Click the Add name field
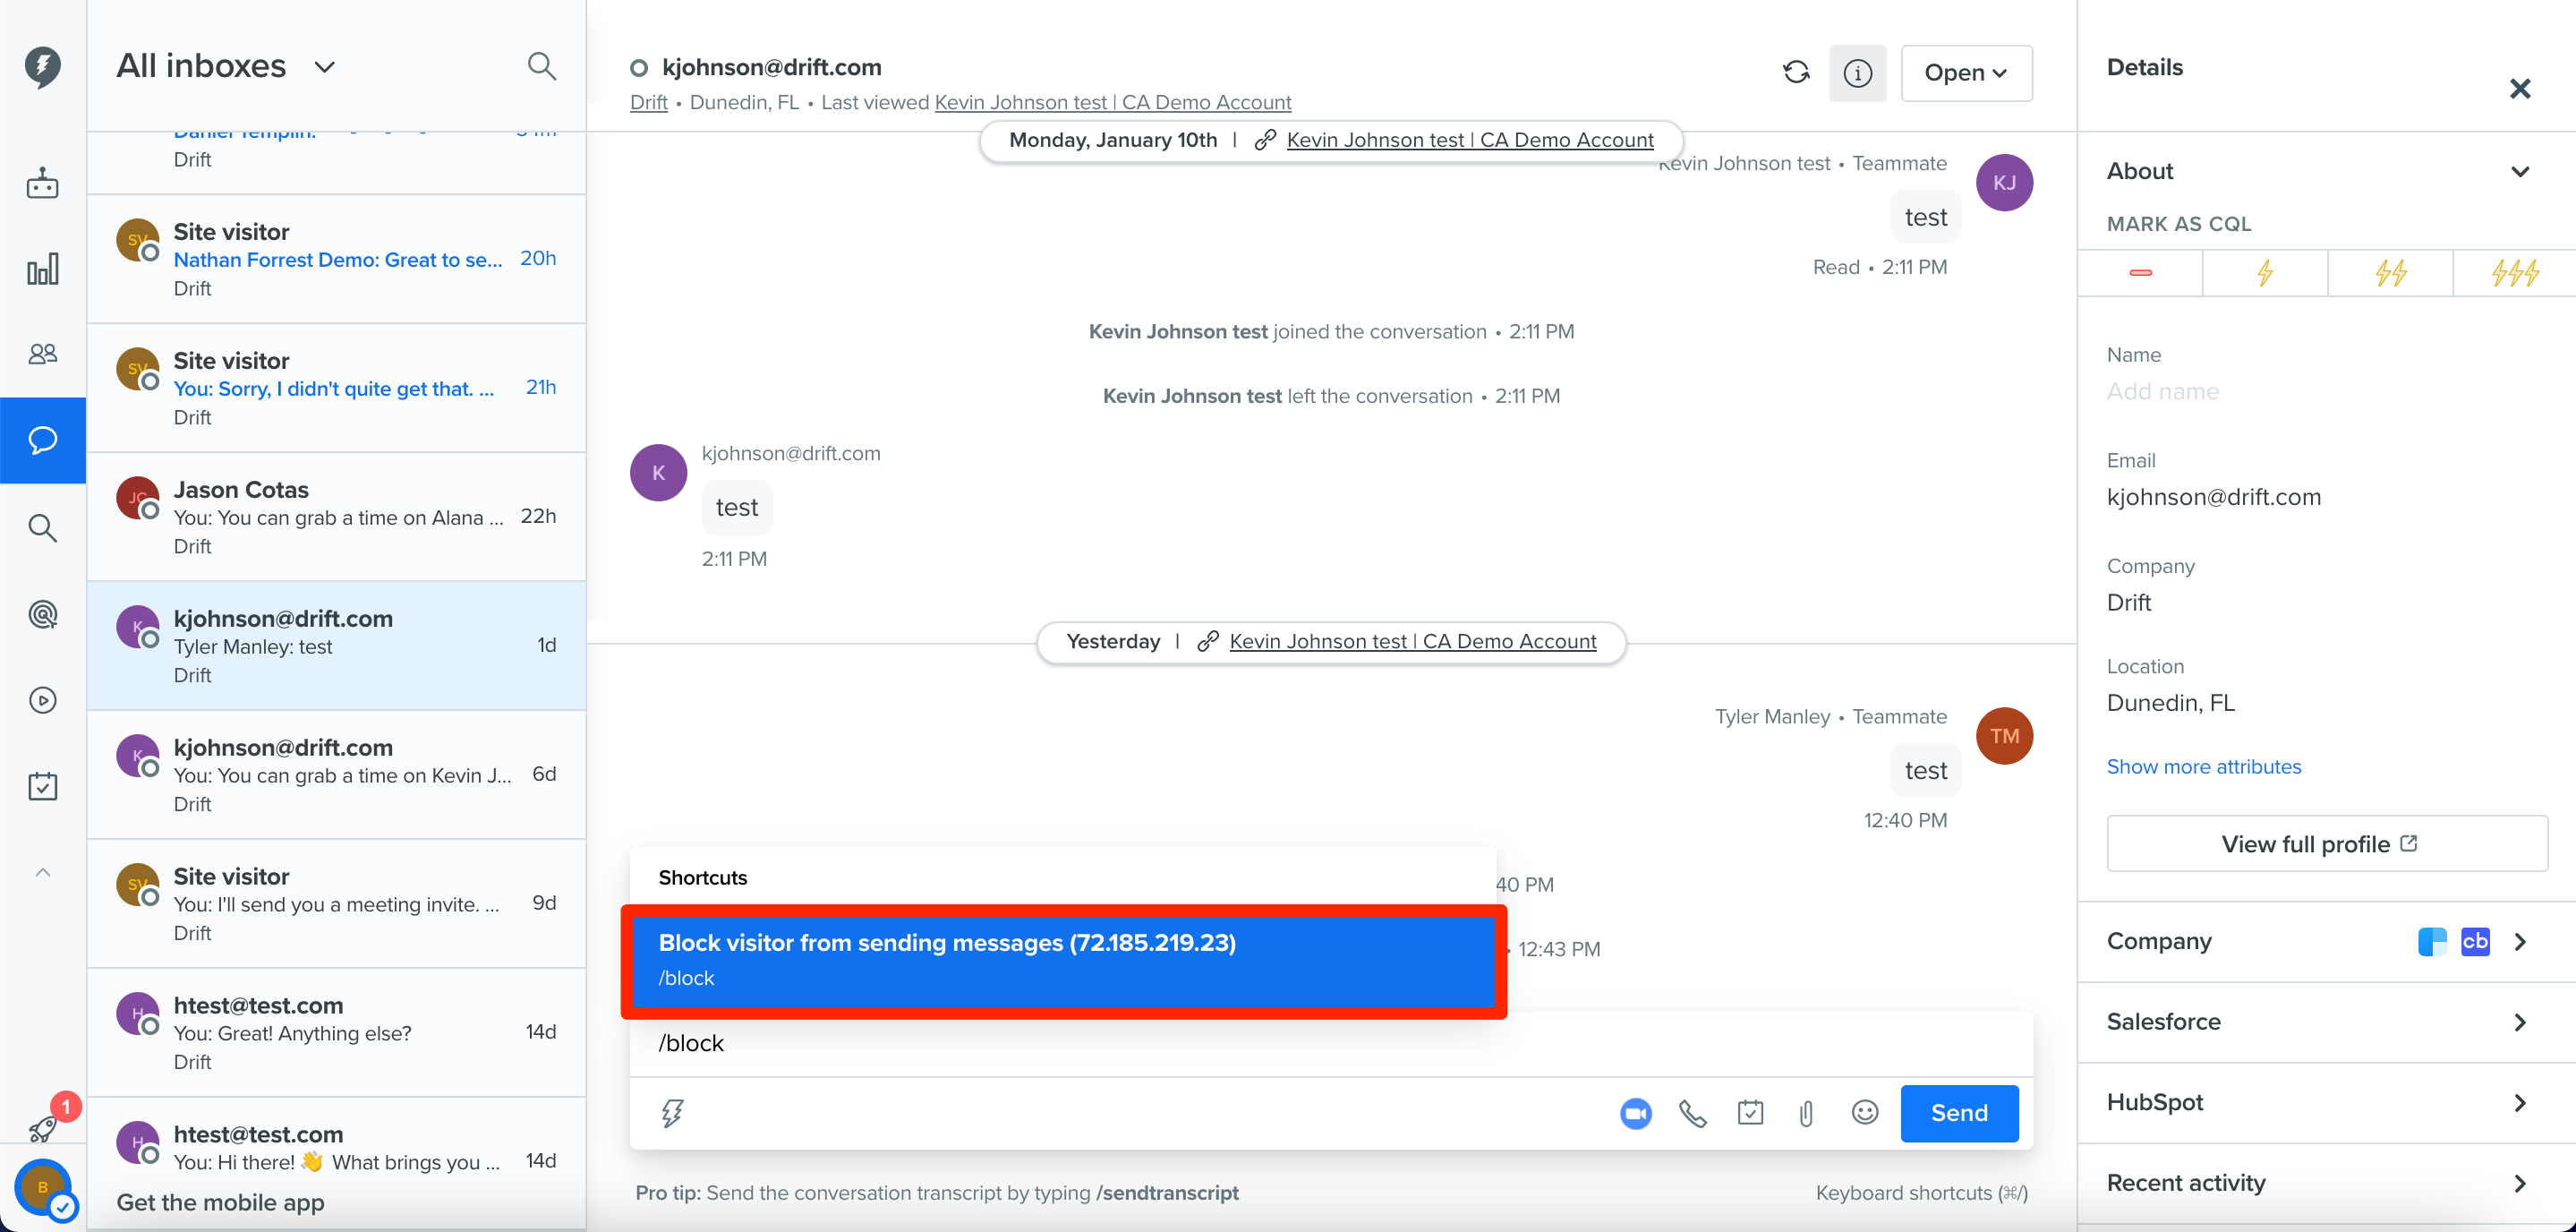 (x=2162, y=391)
